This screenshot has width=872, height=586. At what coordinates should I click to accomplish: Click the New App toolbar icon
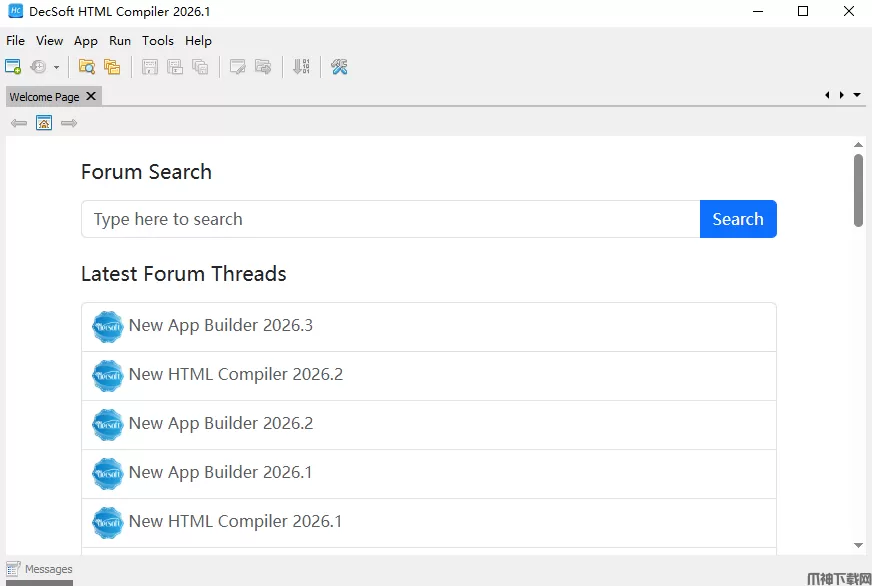[13, 67]
